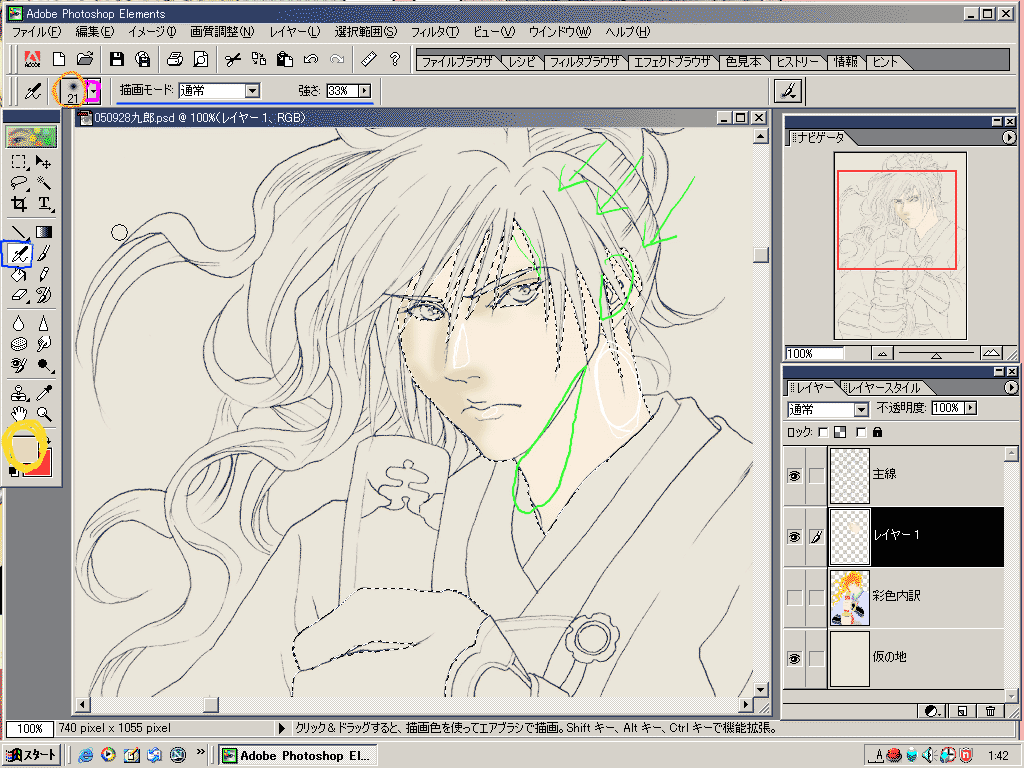Image resolution: width=1024 pixels, height=768 pixels.
Task: Select the Dodge tool
Action: click(44, 365)
